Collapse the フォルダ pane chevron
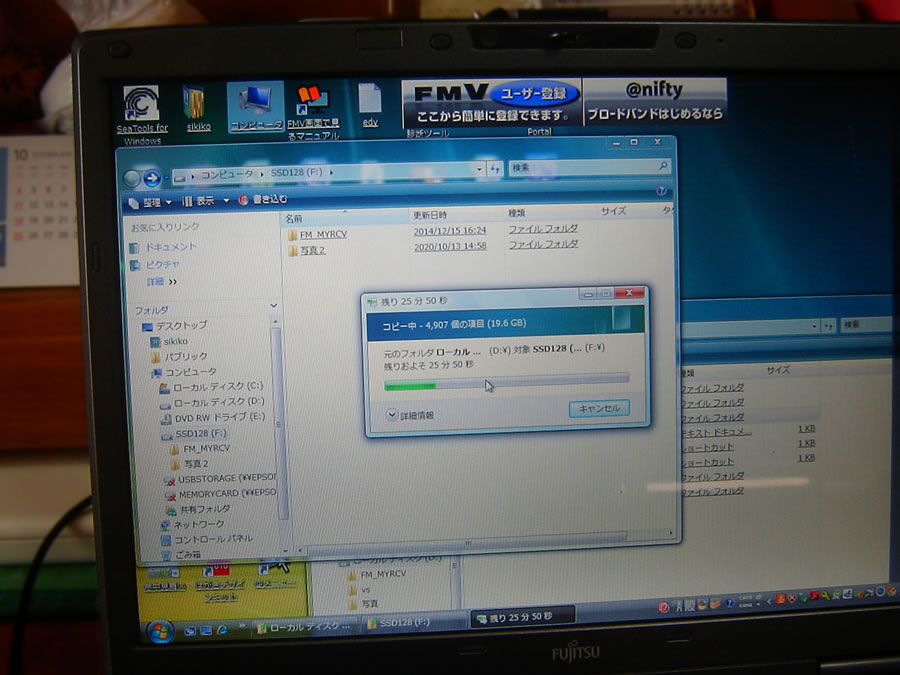This screenshot has width=900, height=675. click(x=274, y=306)
